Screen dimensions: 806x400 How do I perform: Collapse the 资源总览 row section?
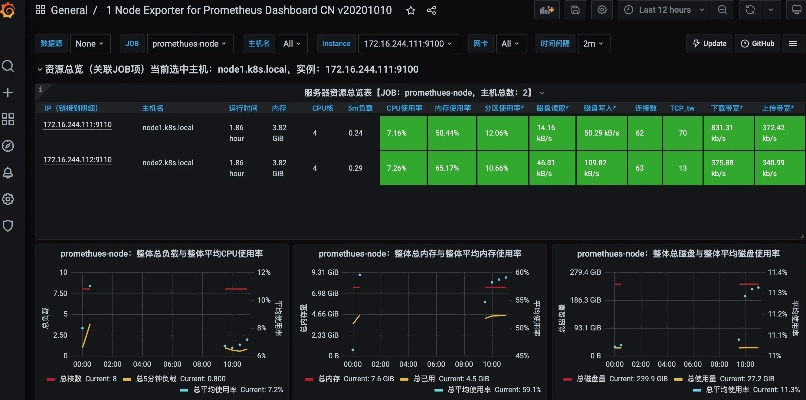tap(40, 69)
